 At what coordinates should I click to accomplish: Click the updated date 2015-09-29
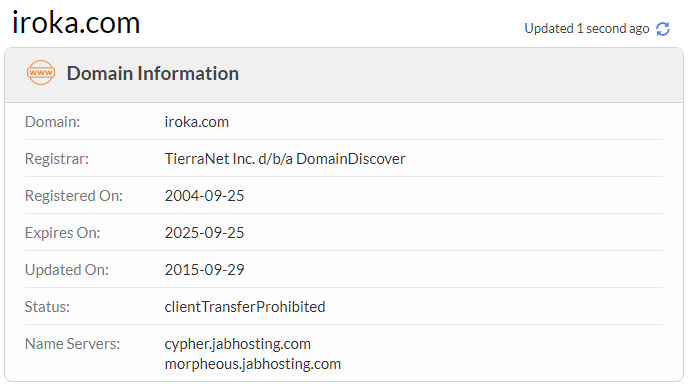(204, 269)
